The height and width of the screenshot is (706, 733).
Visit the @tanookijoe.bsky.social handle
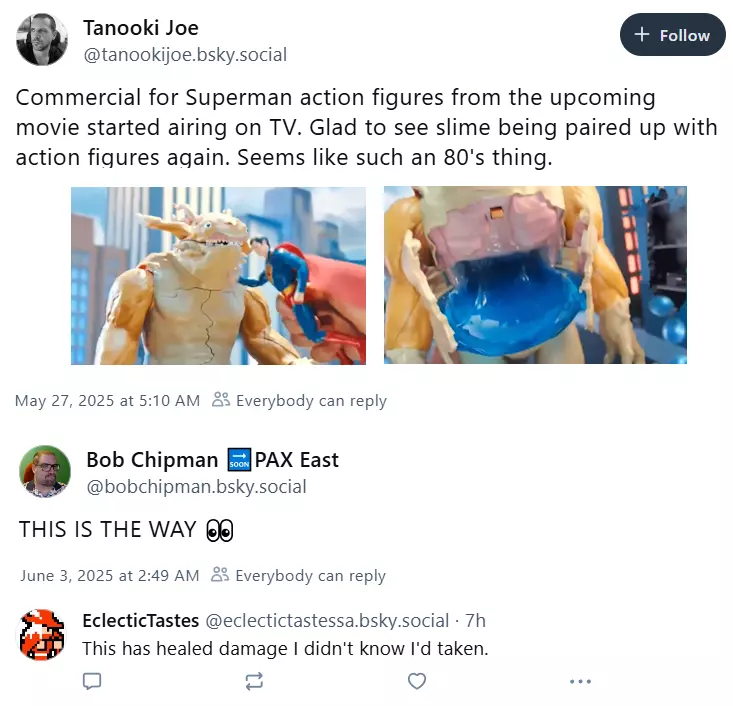tap(185, 55)
